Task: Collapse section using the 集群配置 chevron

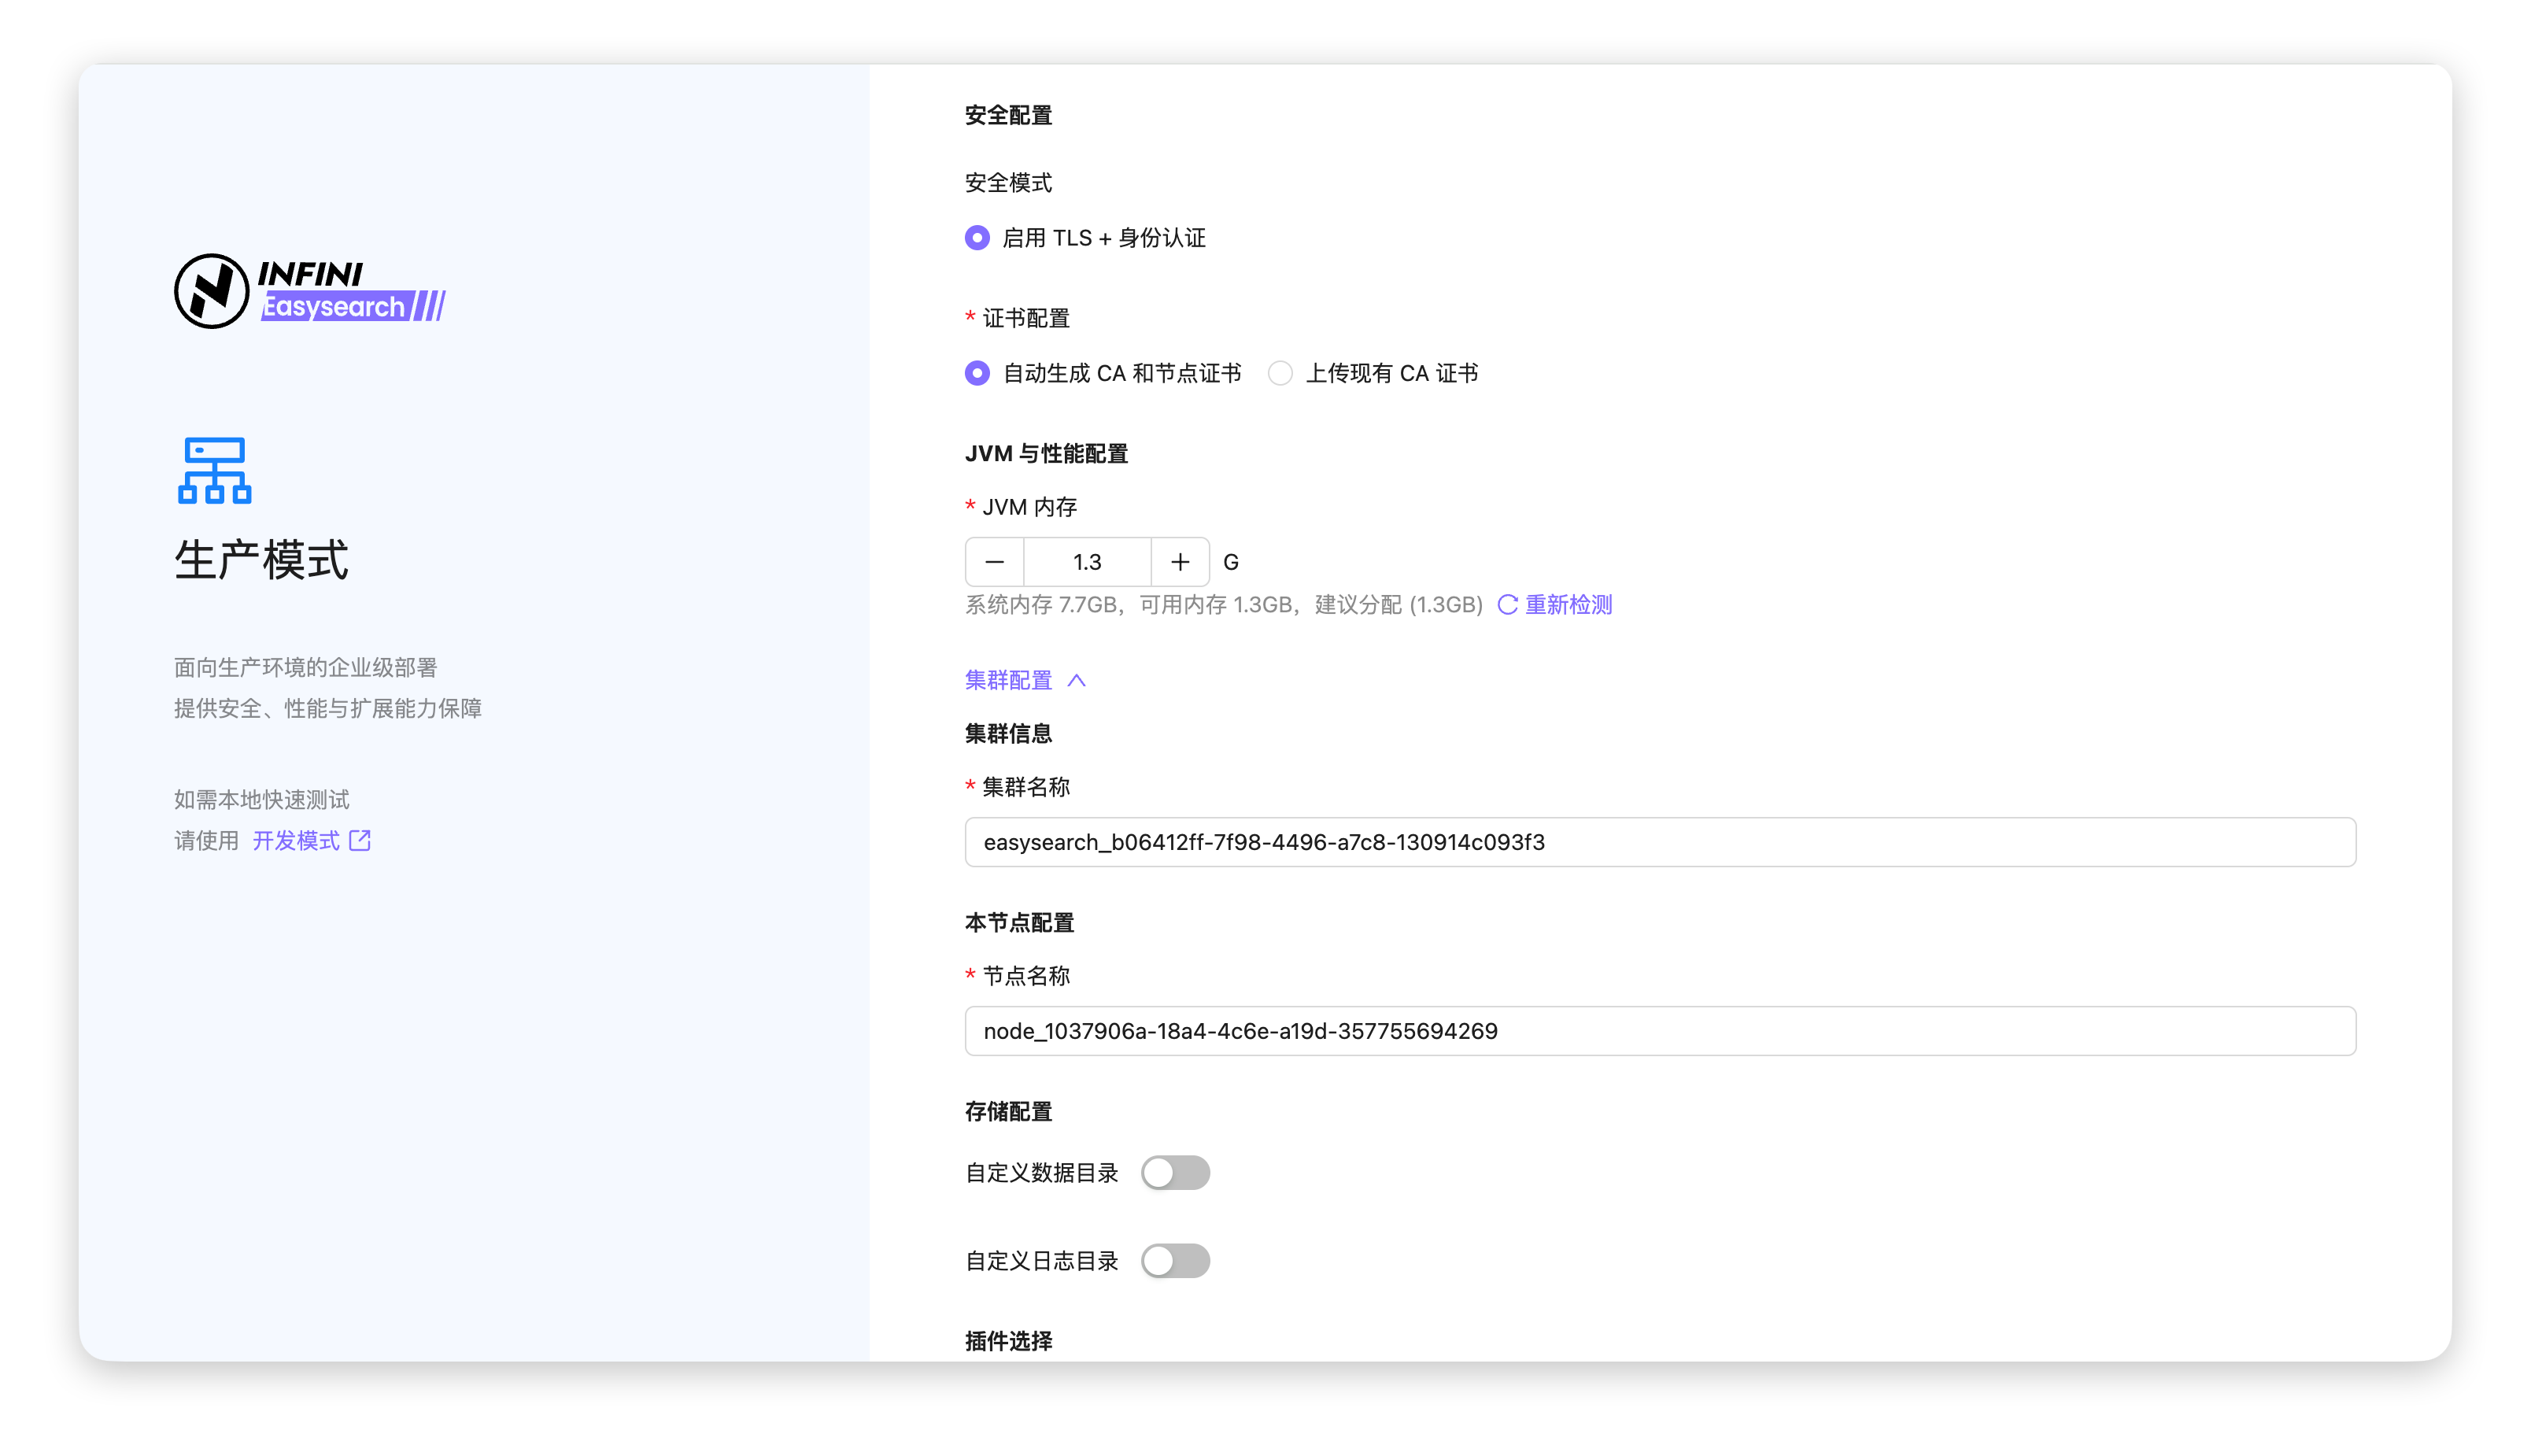Action: [x=1076, y=680]
